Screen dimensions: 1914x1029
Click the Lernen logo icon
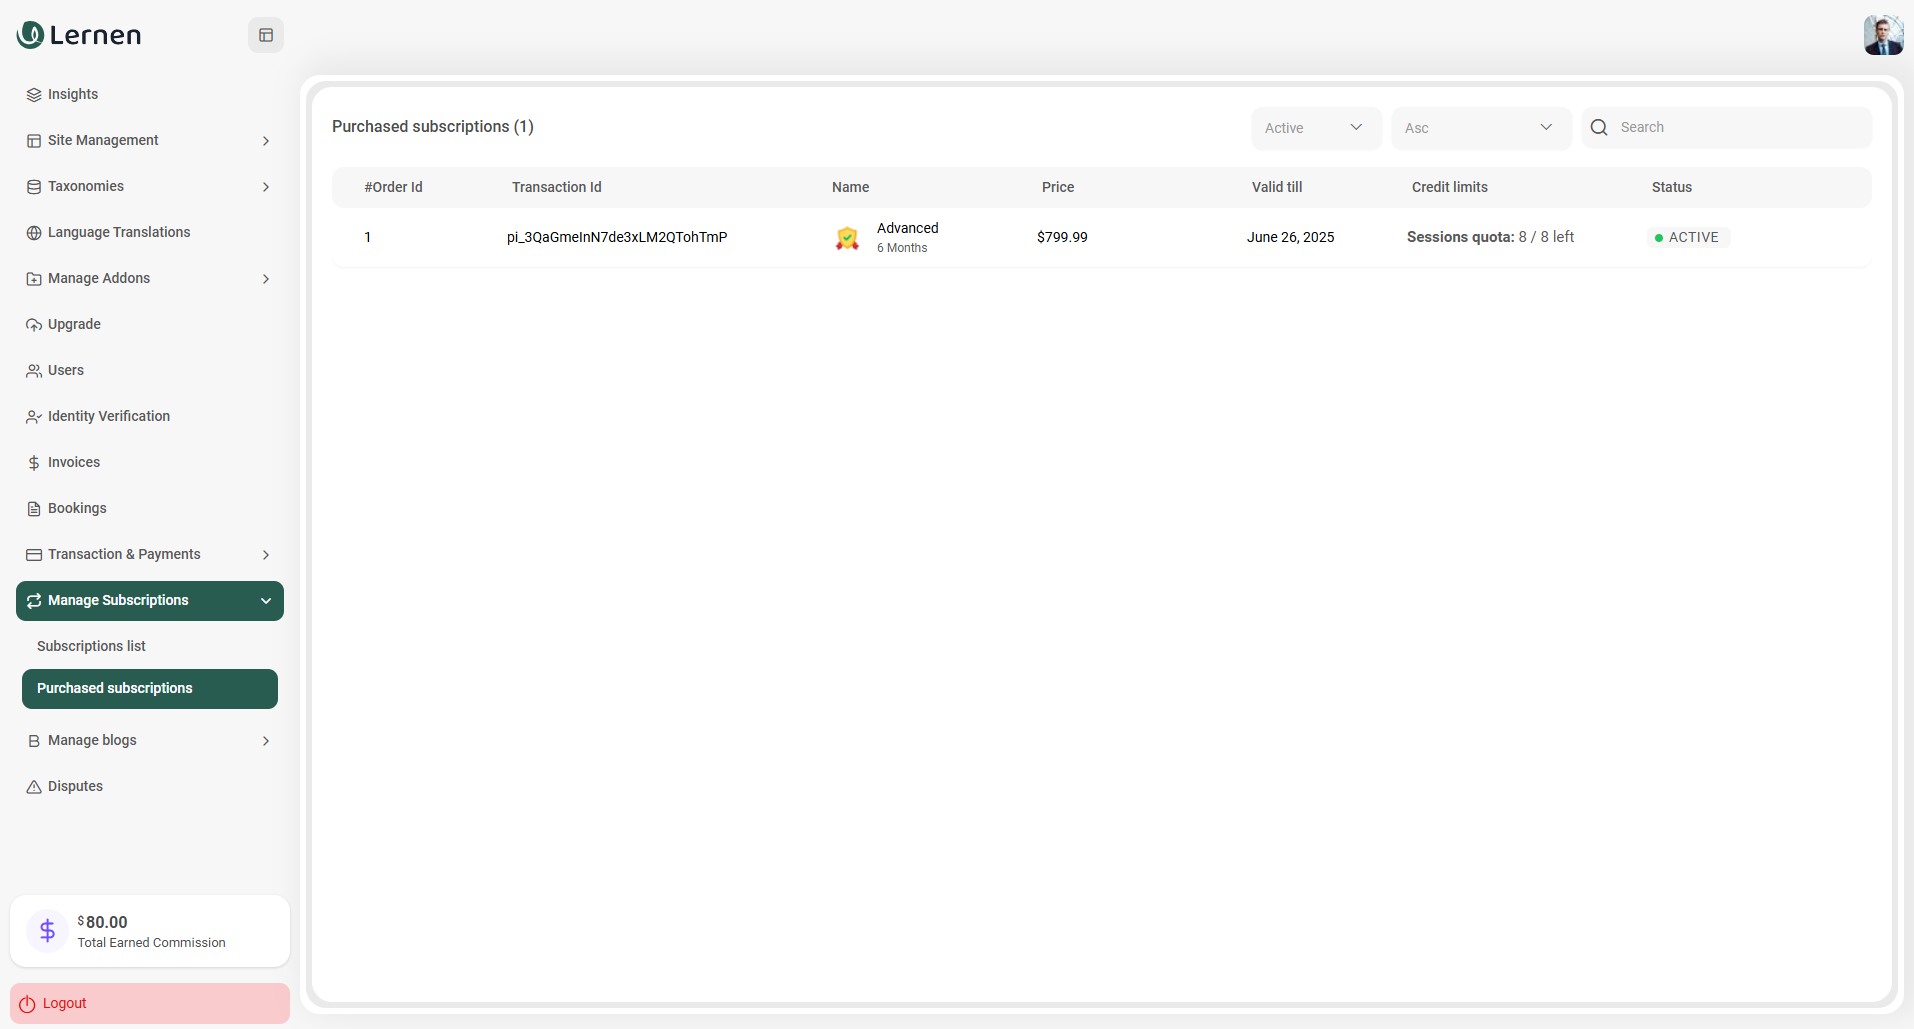[31, 35]
